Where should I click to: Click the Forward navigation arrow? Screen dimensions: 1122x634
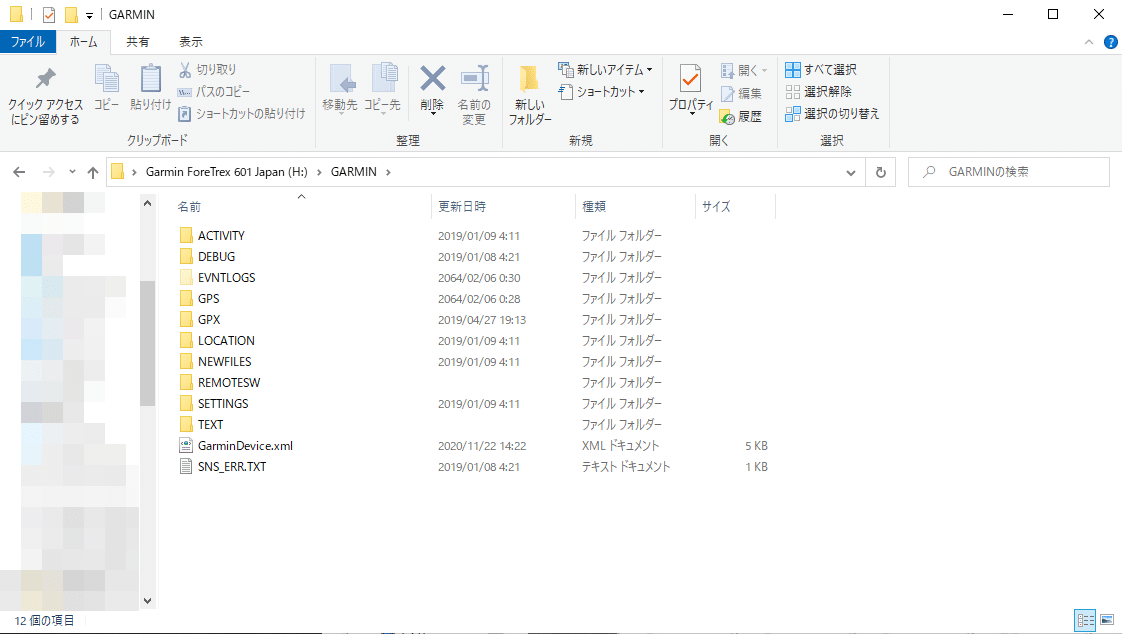tap(49, 172)
